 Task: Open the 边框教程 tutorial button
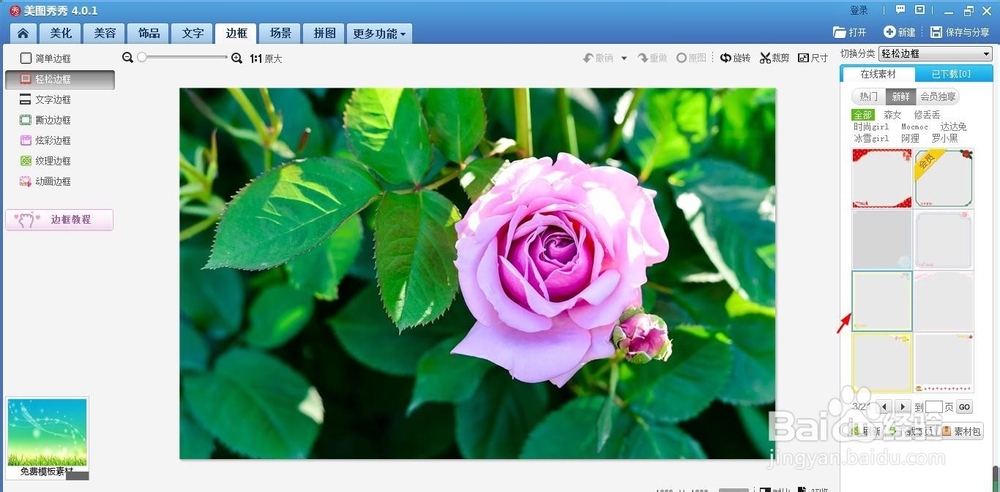click(x=59, y=220)
